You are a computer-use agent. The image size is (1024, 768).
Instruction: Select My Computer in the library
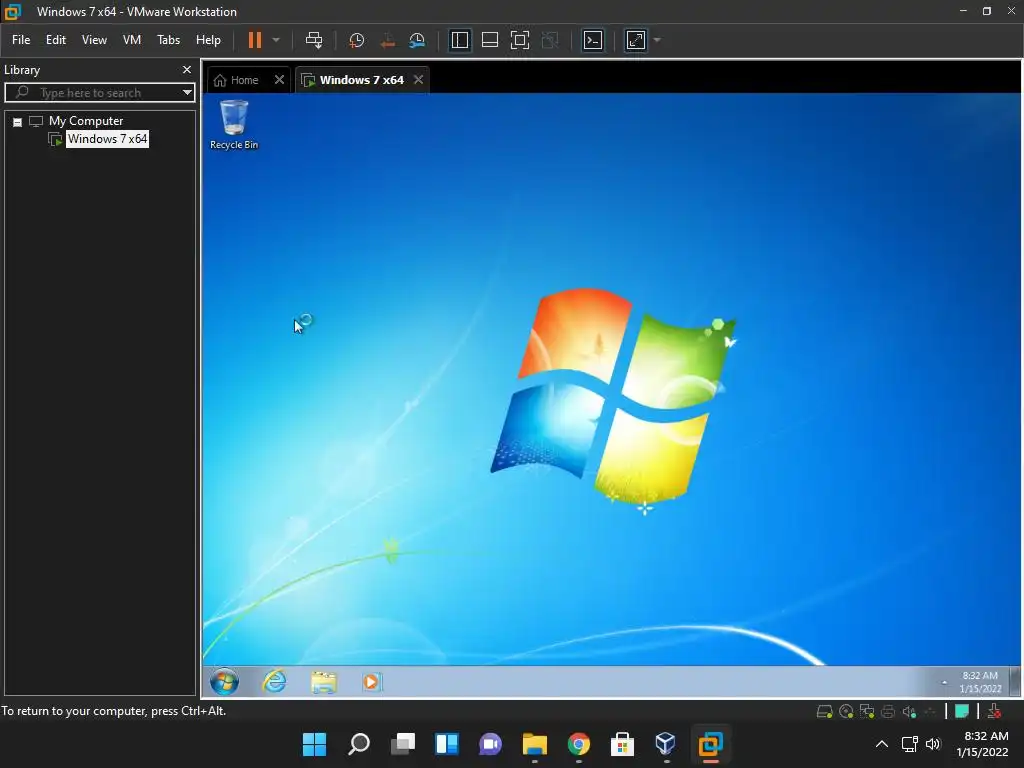tap(86, 121)
